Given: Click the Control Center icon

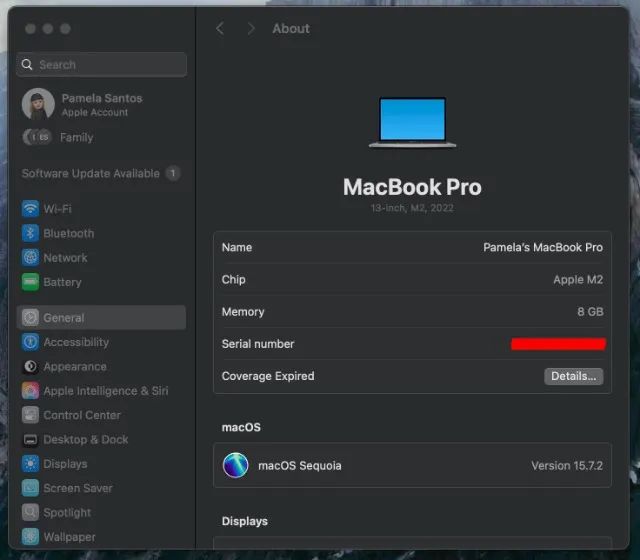Looking at the screenshot, I should (x=30, y=415).
